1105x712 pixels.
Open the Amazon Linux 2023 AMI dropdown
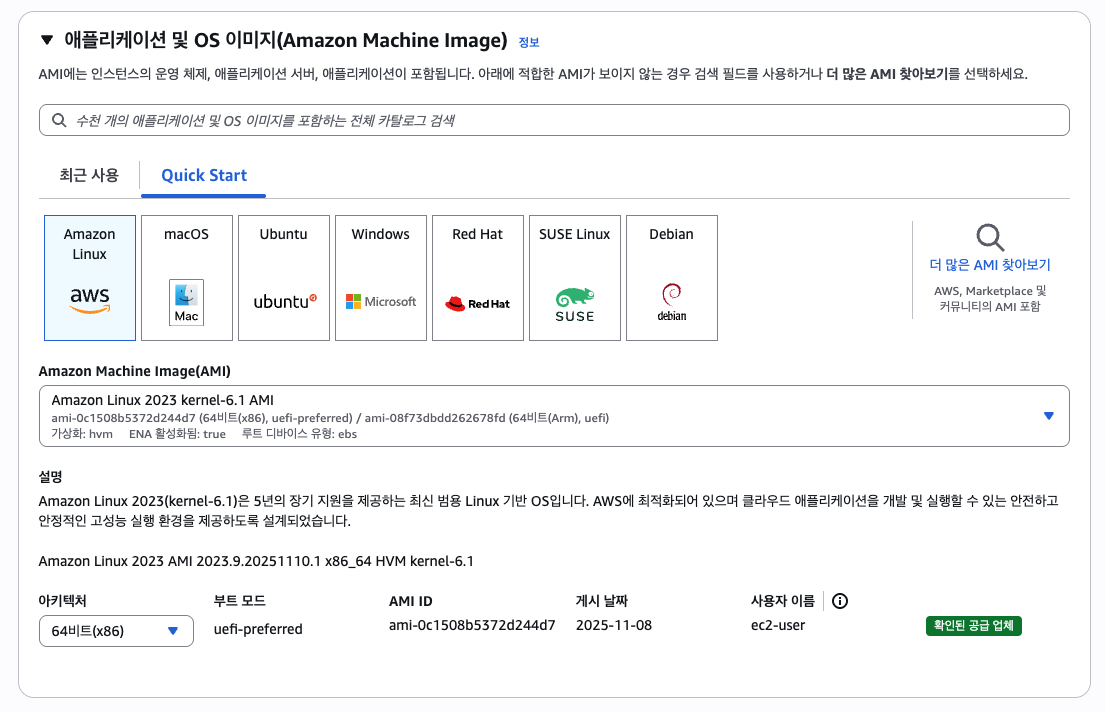click(x=554, y=416)
